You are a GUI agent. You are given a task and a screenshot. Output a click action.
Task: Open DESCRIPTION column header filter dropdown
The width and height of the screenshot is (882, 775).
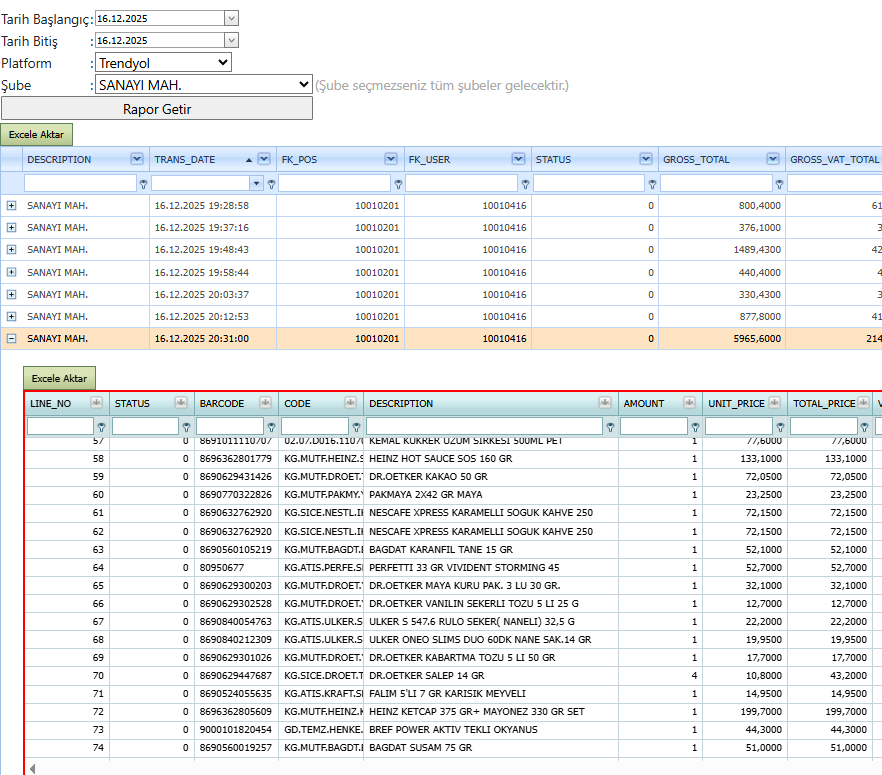(137, 159)
